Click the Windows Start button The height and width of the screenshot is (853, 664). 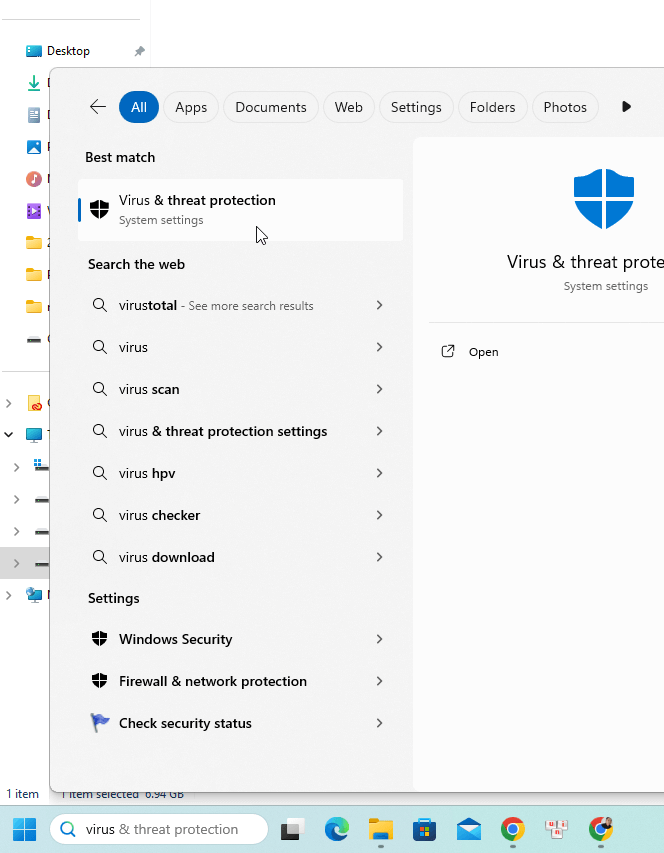pyautogui.click(x=24, y=829)
